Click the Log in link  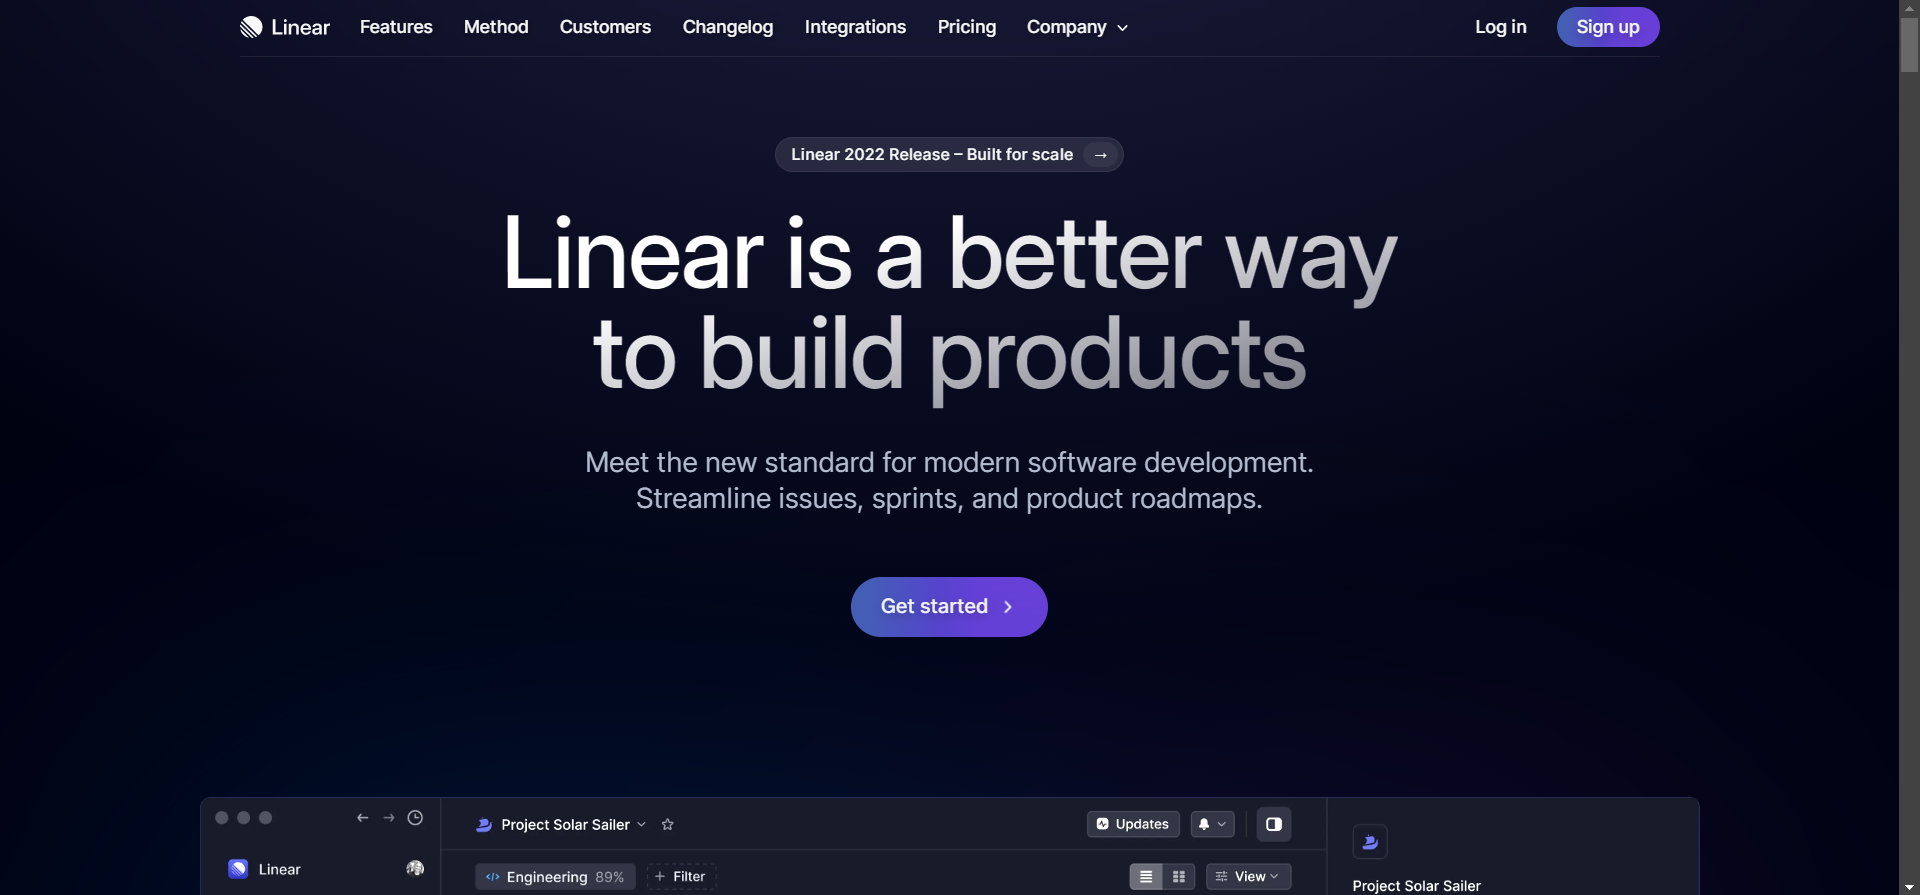[x=1500, y=27]
